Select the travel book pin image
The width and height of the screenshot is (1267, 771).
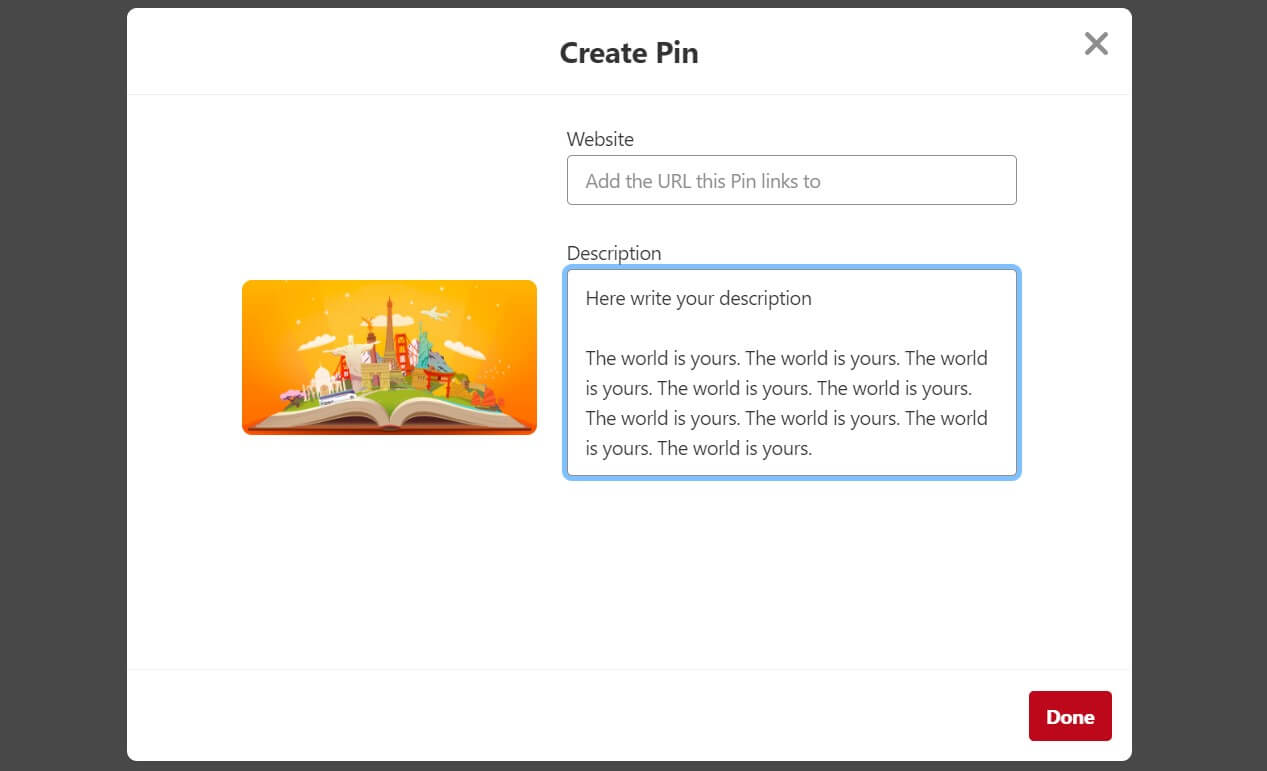389,357
